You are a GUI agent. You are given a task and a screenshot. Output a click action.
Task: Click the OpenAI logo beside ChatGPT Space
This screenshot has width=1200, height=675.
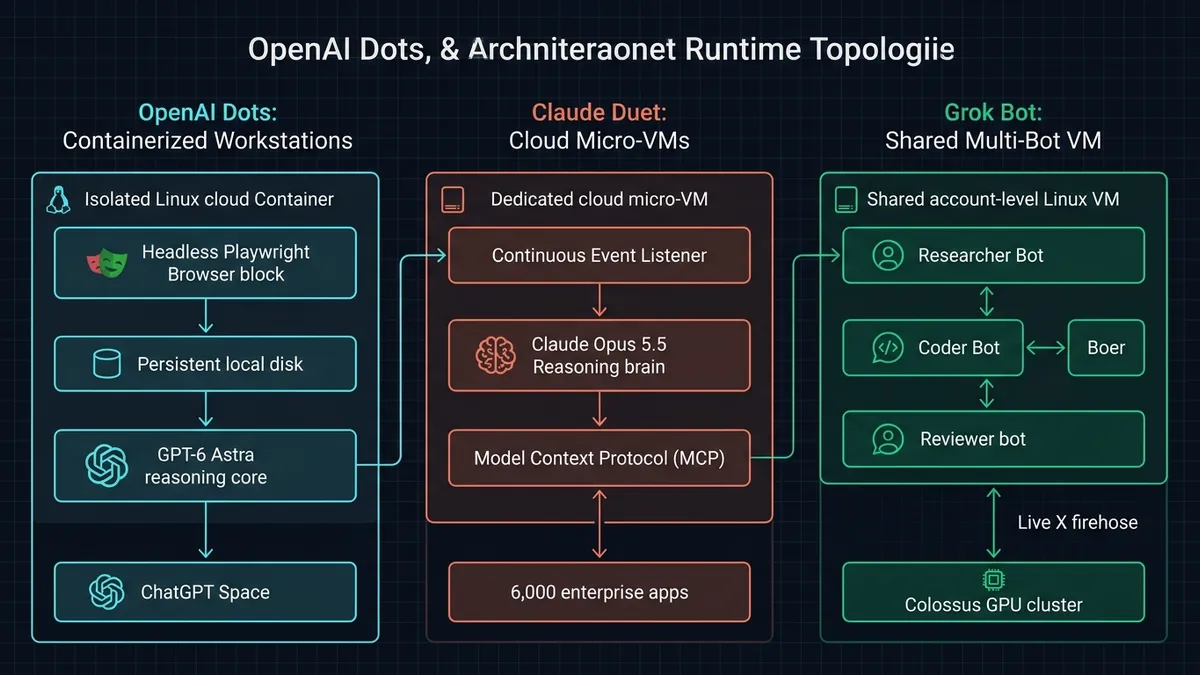click(x=105, y=592)
